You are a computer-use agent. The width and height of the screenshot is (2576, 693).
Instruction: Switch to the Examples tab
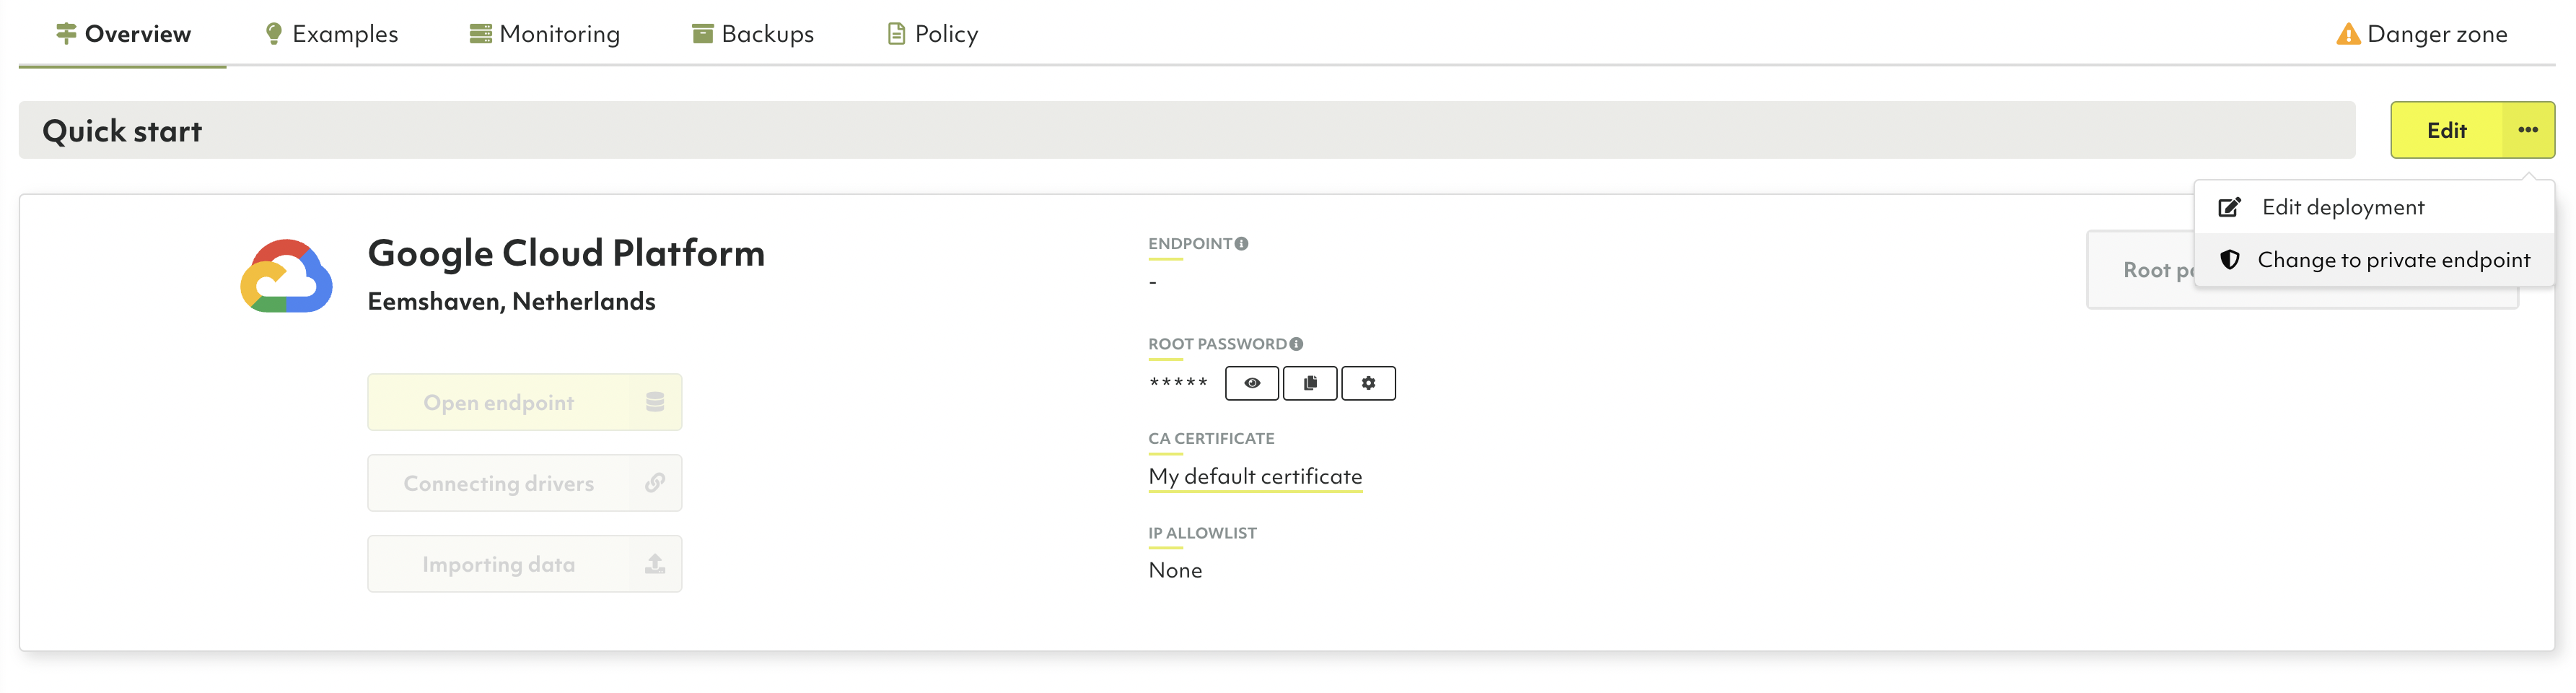point(331,34)
